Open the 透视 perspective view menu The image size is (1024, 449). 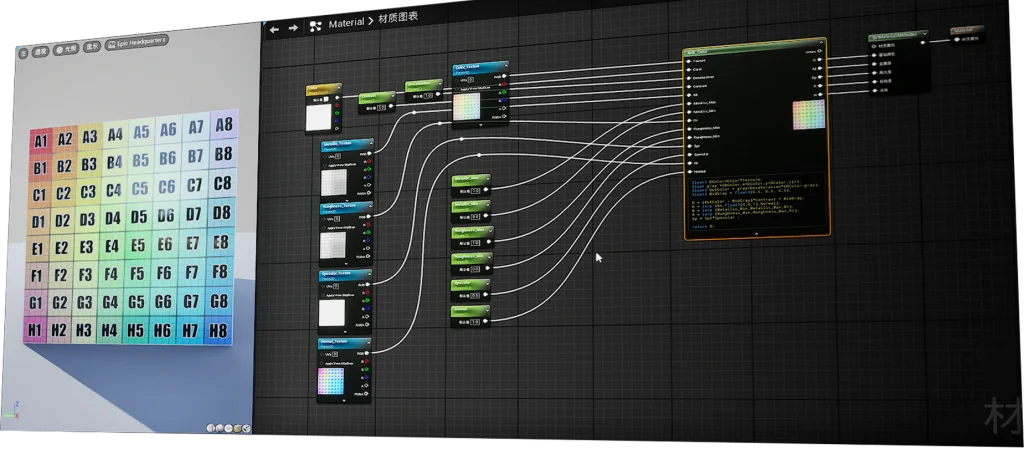[x=41, y=51]
